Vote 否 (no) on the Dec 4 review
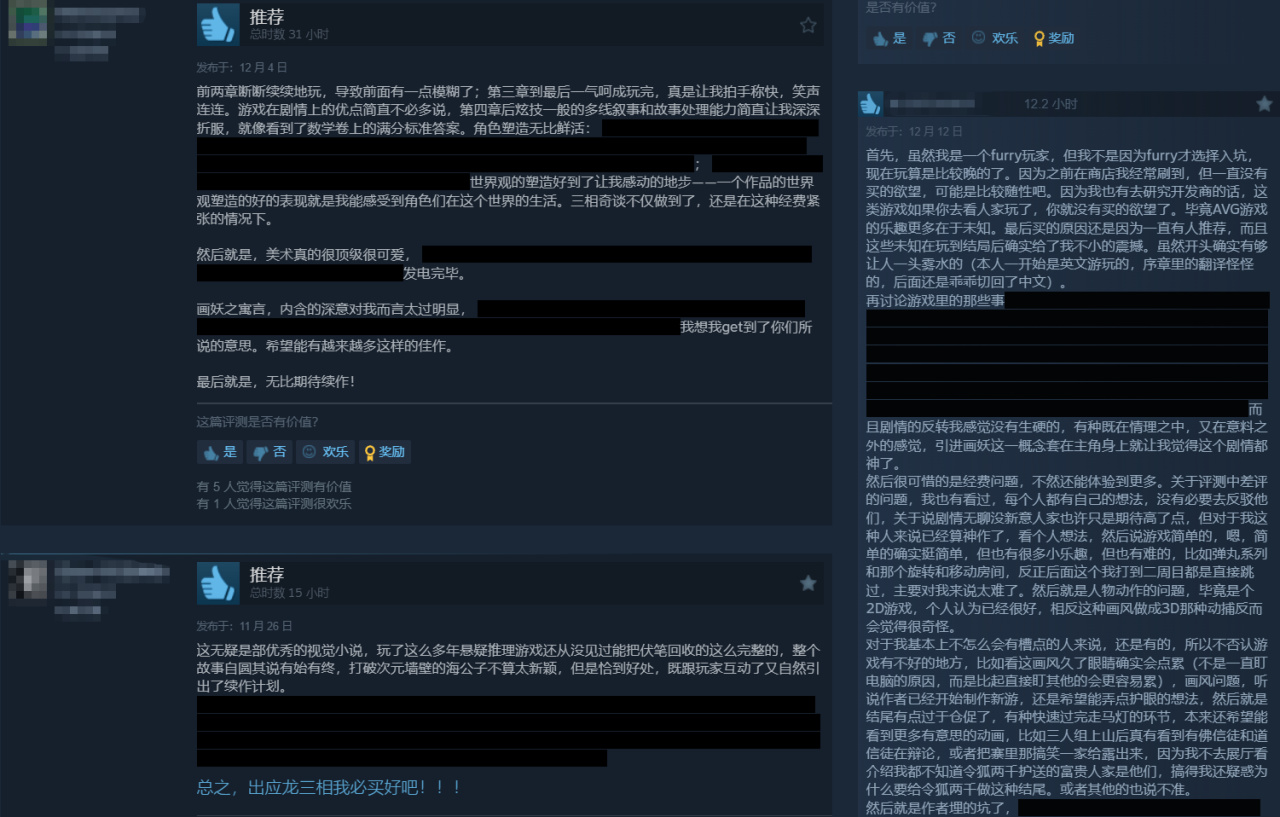The height and width of the screenshot is (817, 1280). coord(269,452)
